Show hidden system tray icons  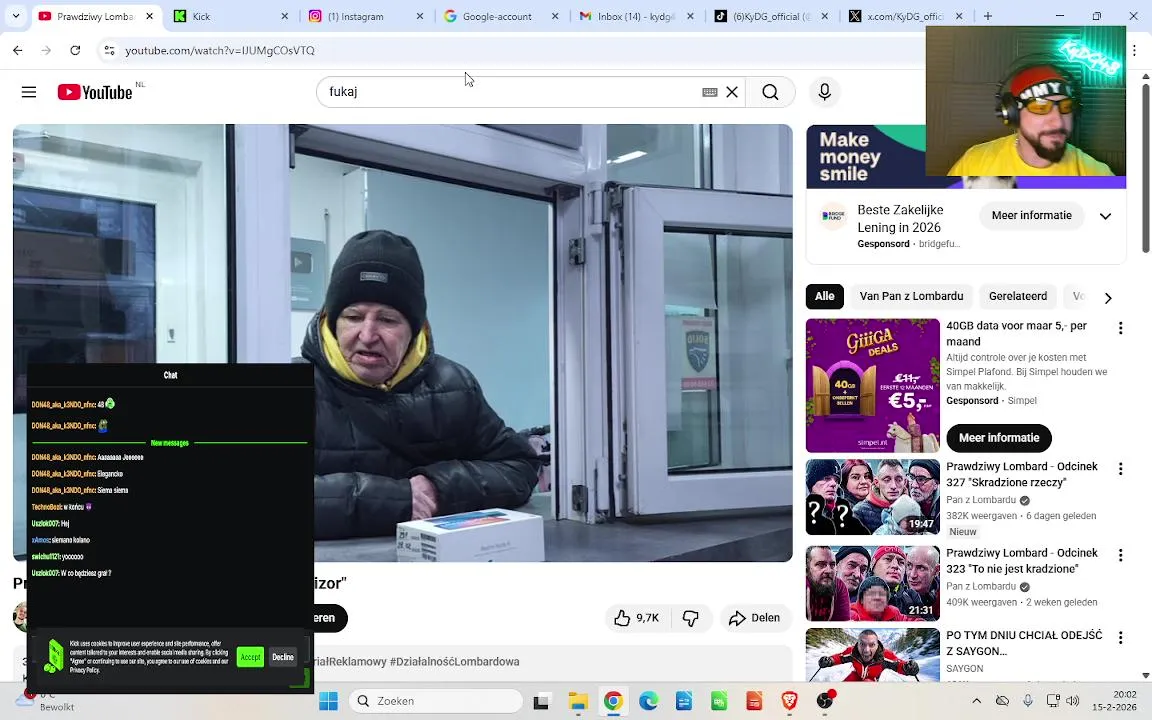coord(976,701)
